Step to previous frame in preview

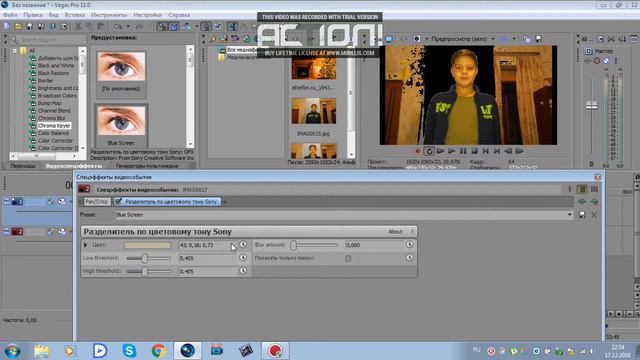pos(508,151)
